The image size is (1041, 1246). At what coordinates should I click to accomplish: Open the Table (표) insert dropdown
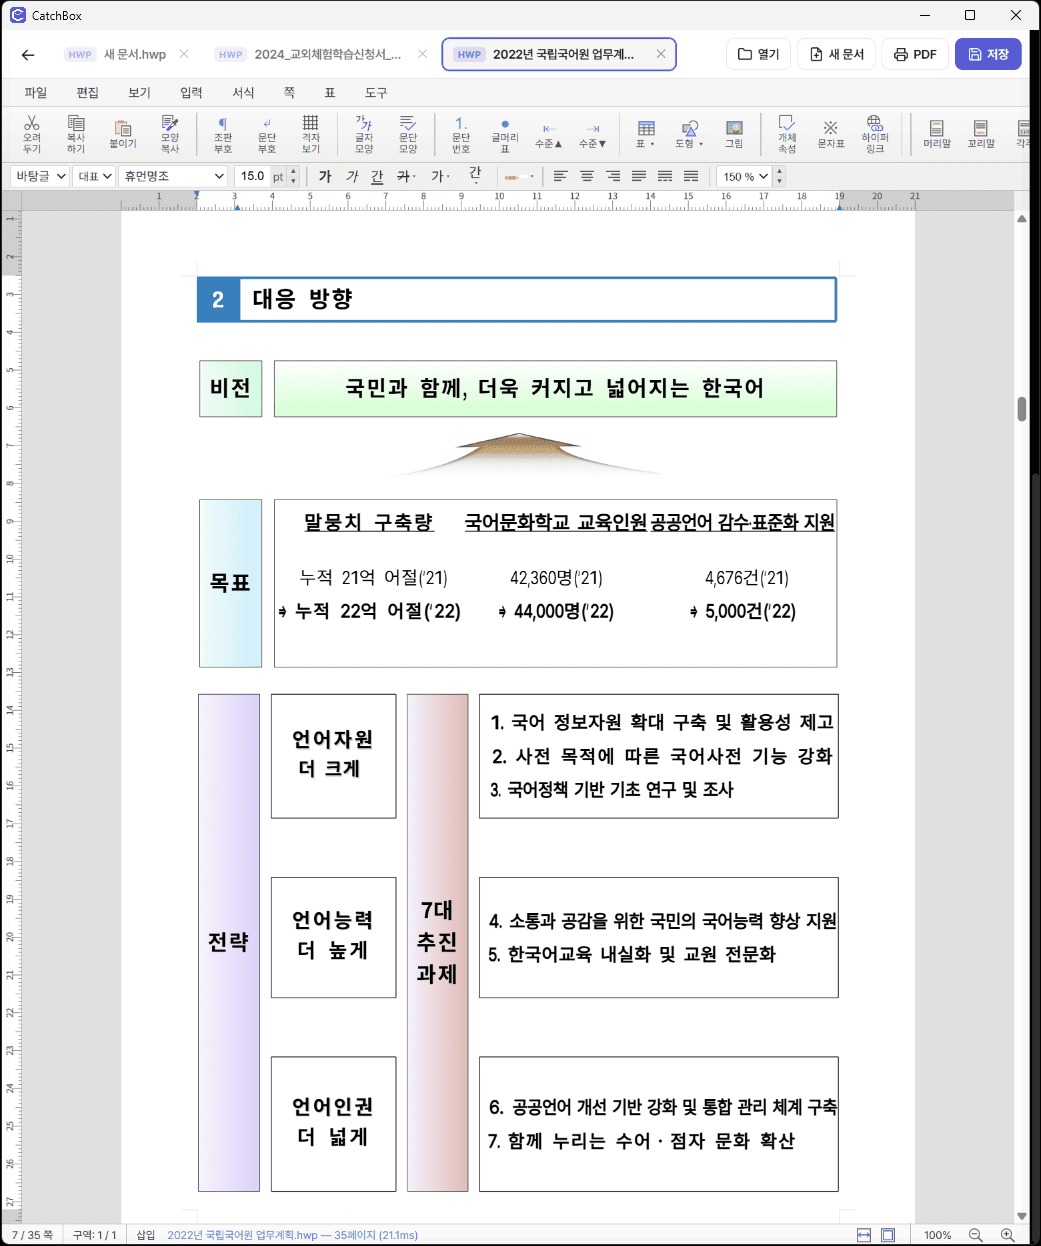pos(646,133)
